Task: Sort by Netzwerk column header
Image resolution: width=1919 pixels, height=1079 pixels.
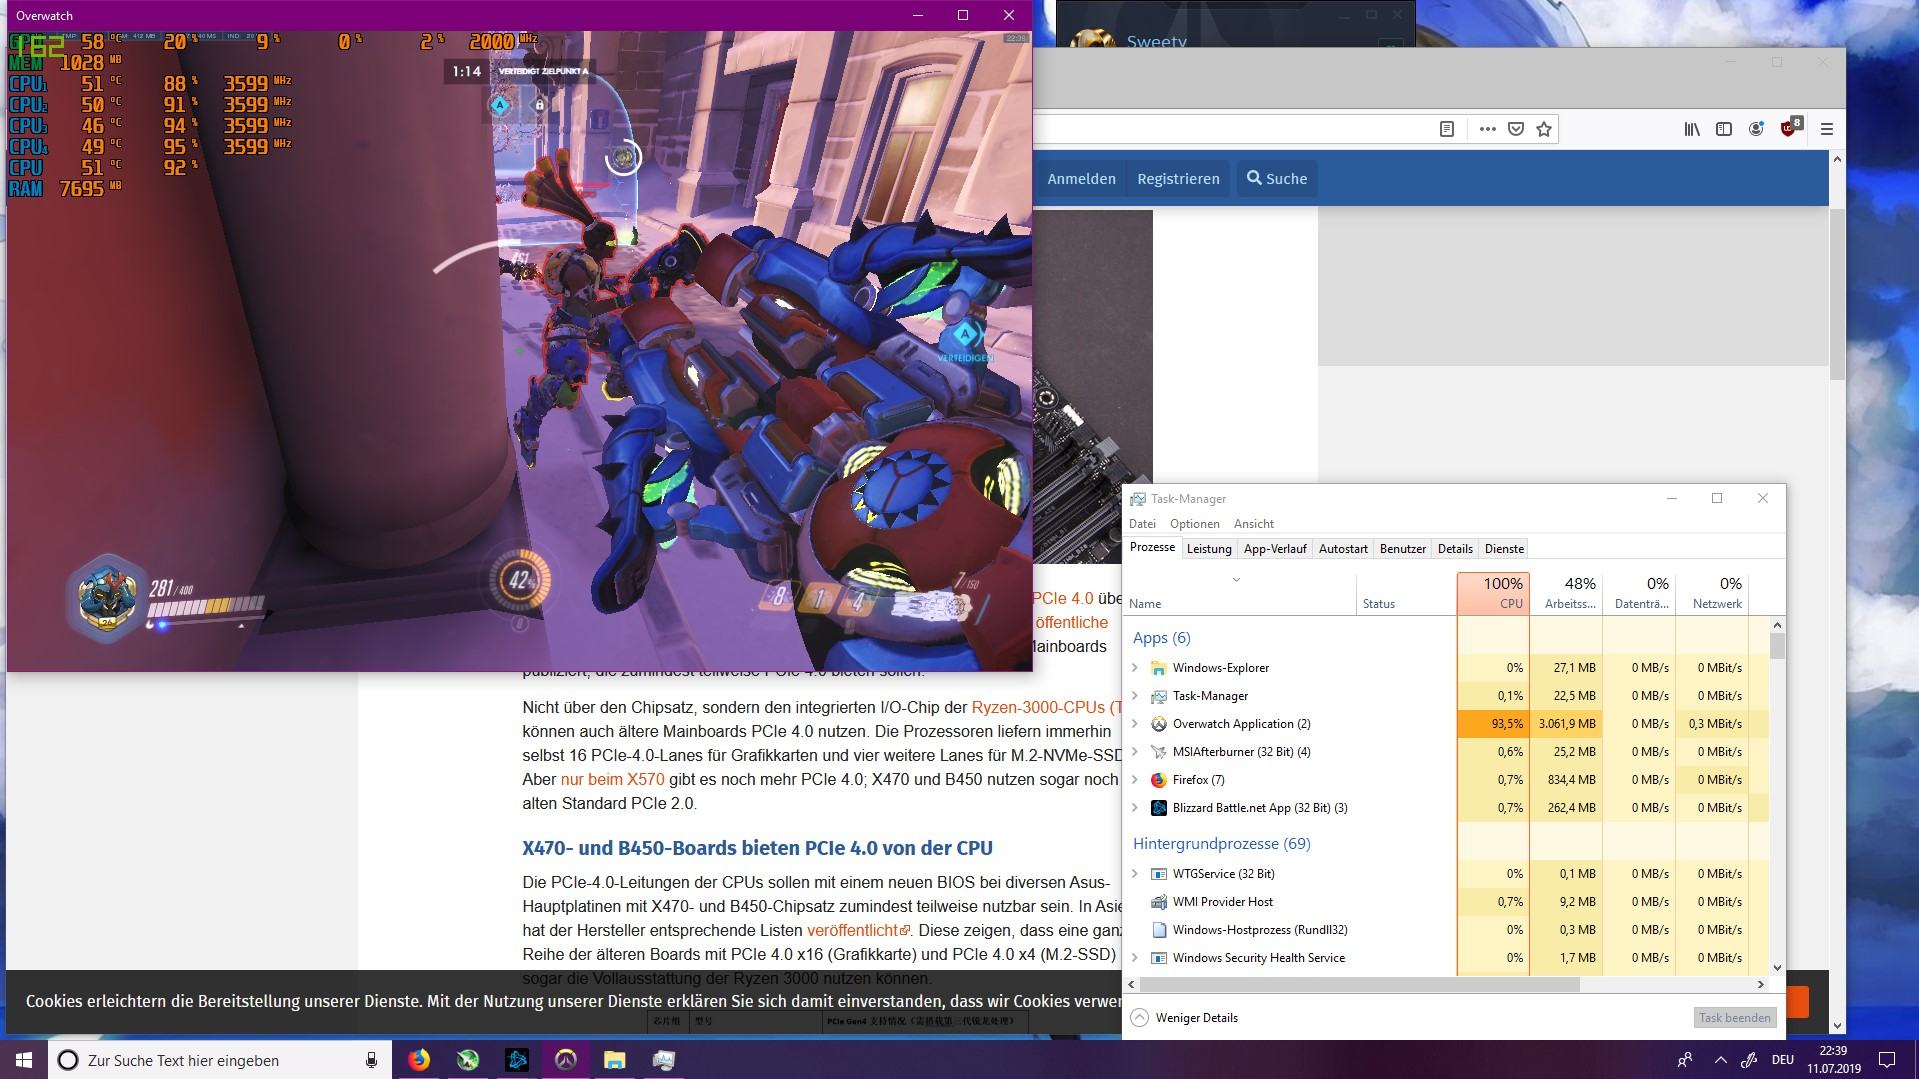Action: (1712, 593)
